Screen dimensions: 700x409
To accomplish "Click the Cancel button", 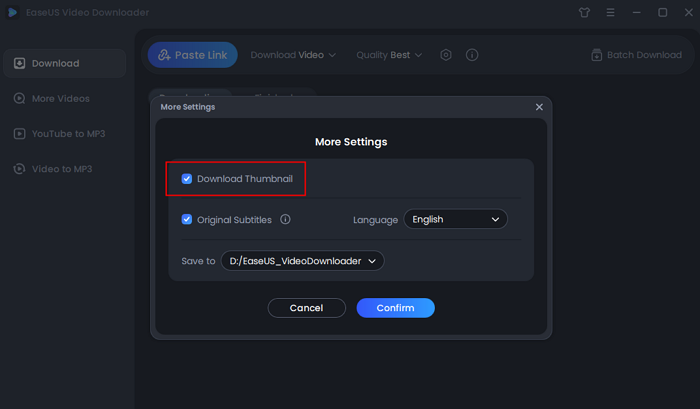I will 306,308.
